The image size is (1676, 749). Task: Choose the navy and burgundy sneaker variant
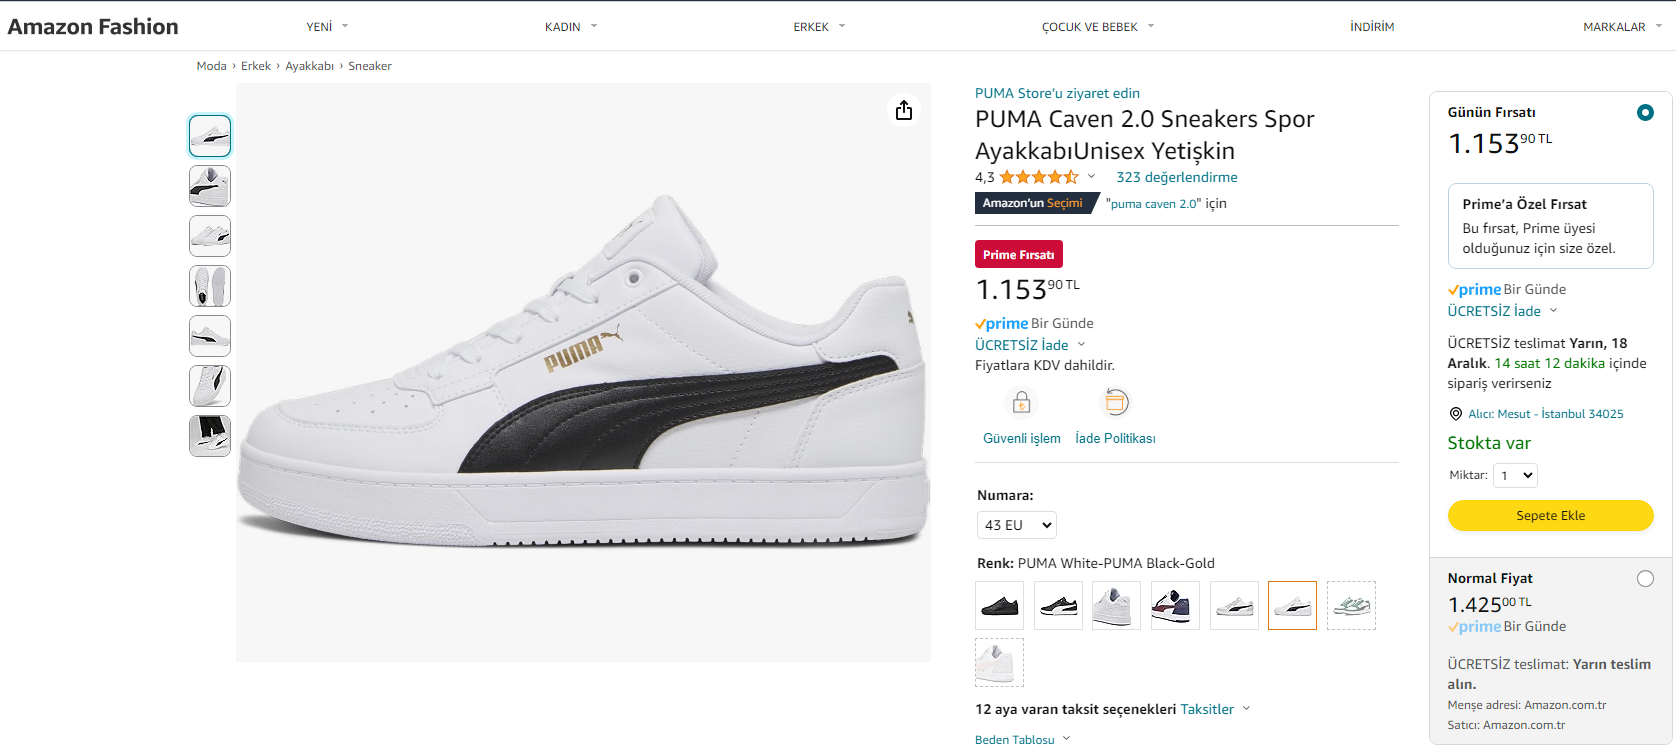pyautogui.click(x=1175, y=605)
